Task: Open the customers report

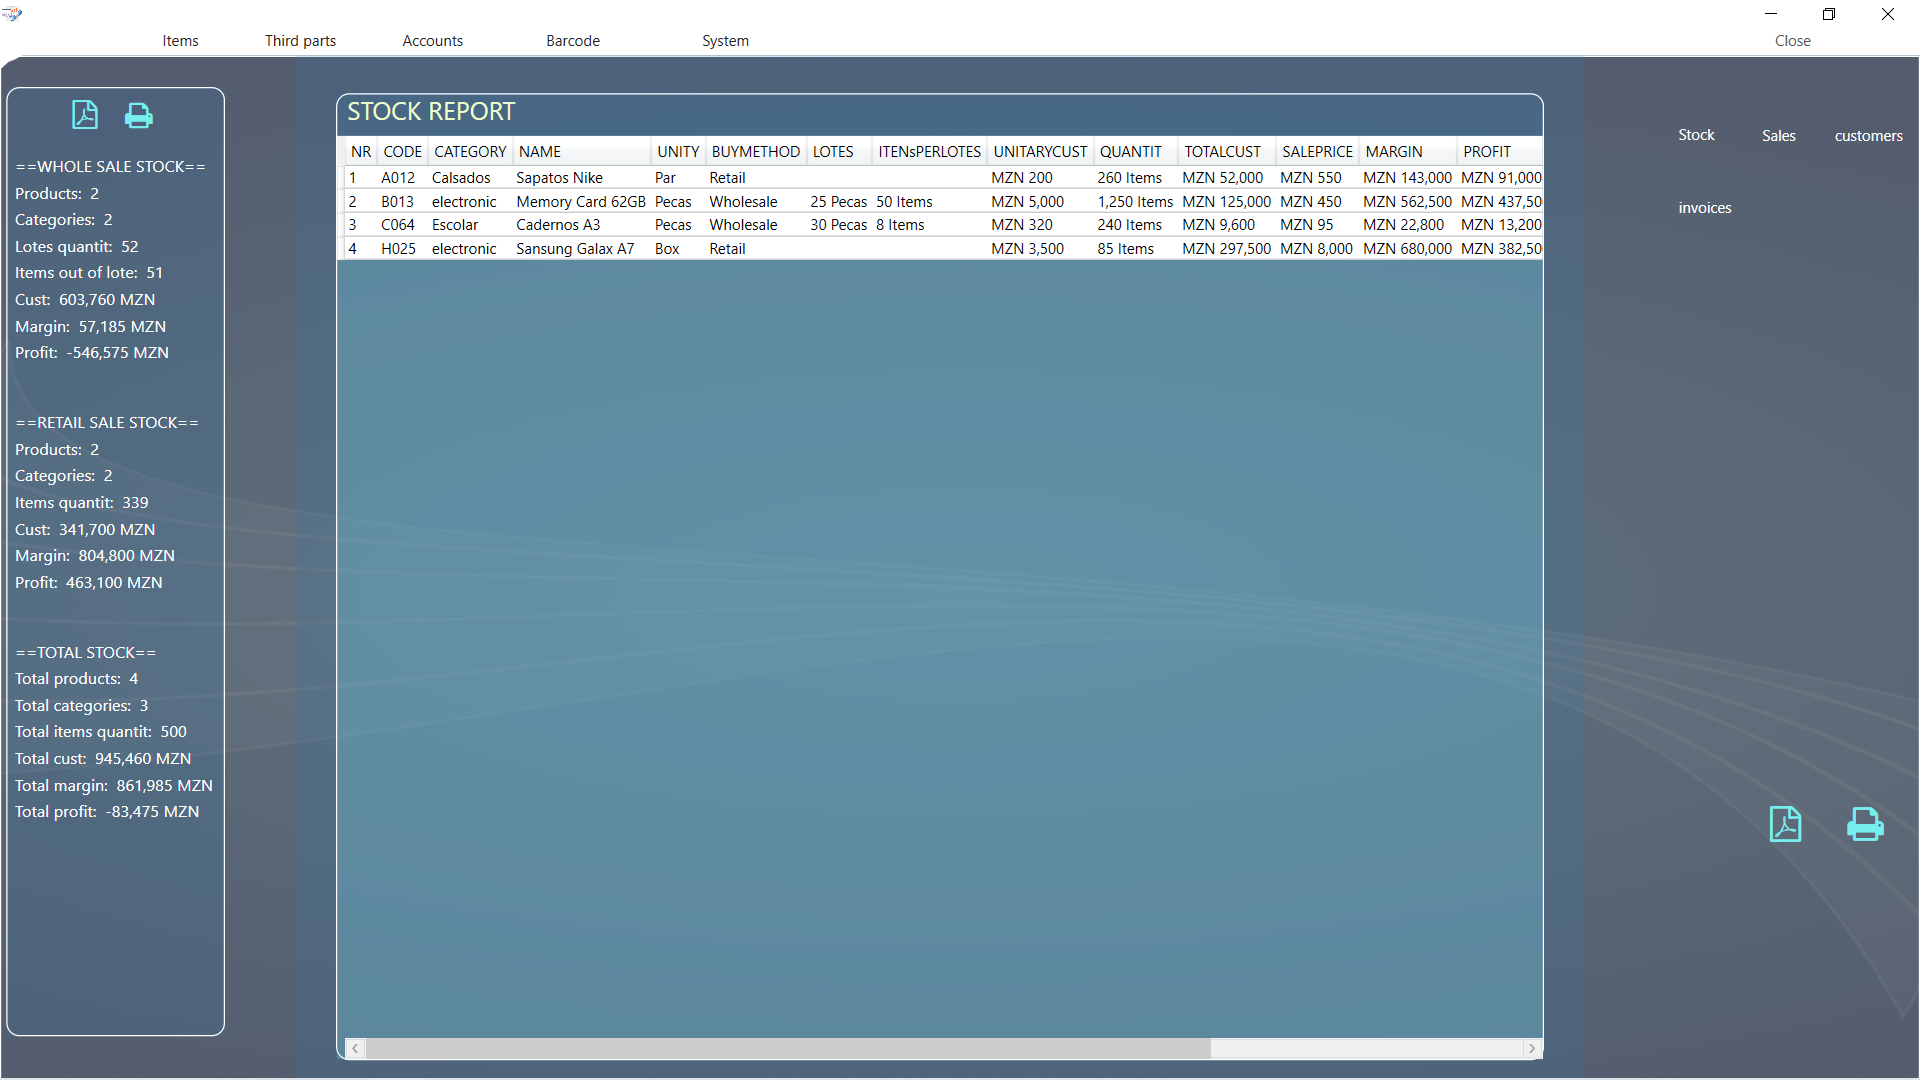Action: coord(1868,136)
